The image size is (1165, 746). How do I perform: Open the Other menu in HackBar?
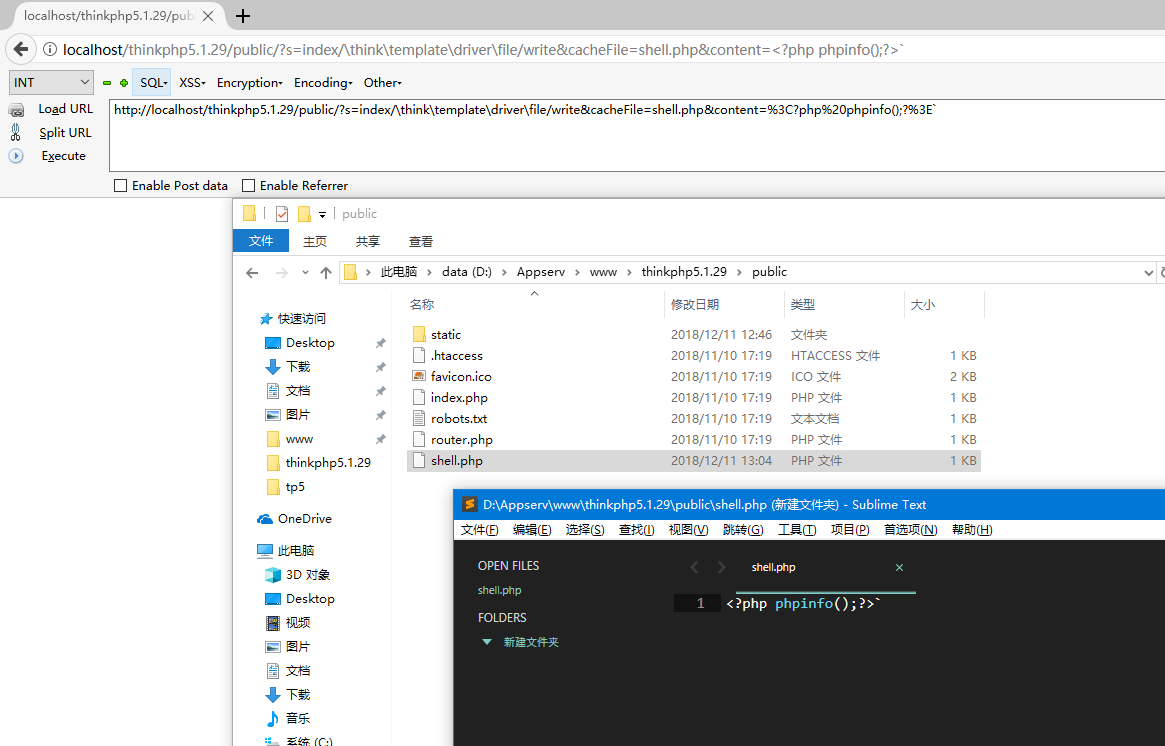coord(383,82)
